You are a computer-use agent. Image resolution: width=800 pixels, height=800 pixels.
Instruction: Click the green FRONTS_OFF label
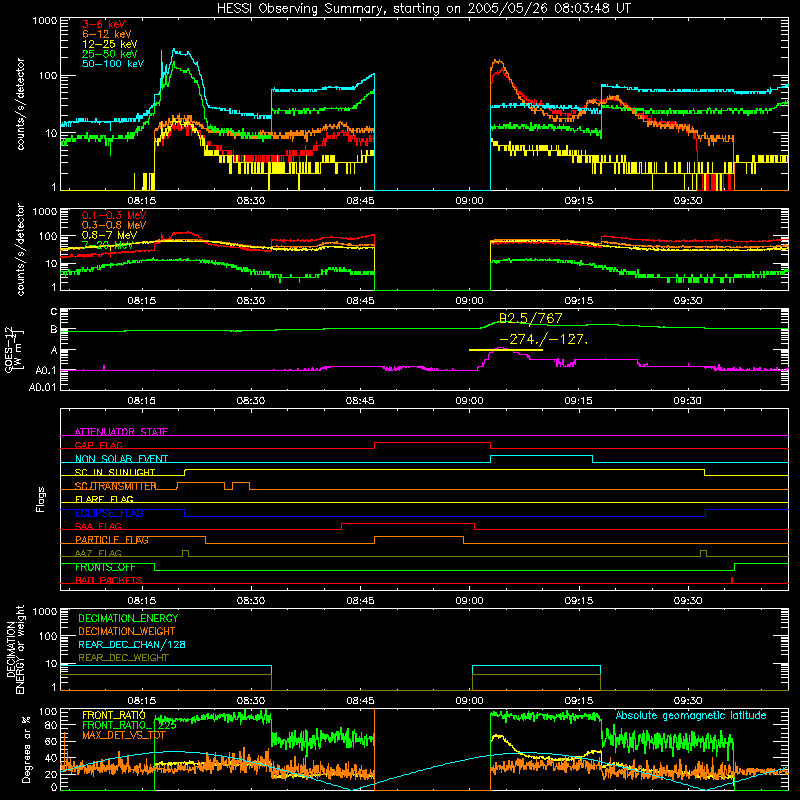(x=105, y=567)
